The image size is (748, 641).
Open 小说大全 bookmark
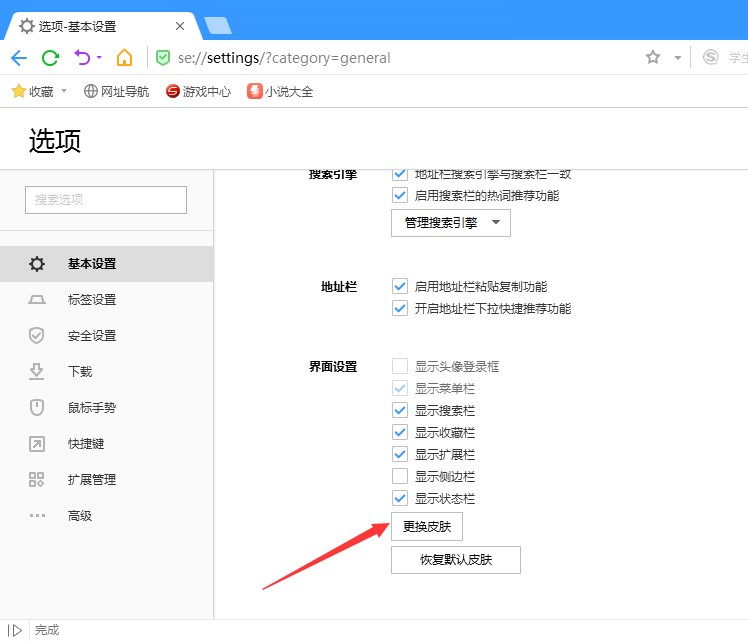coord(280,91)
